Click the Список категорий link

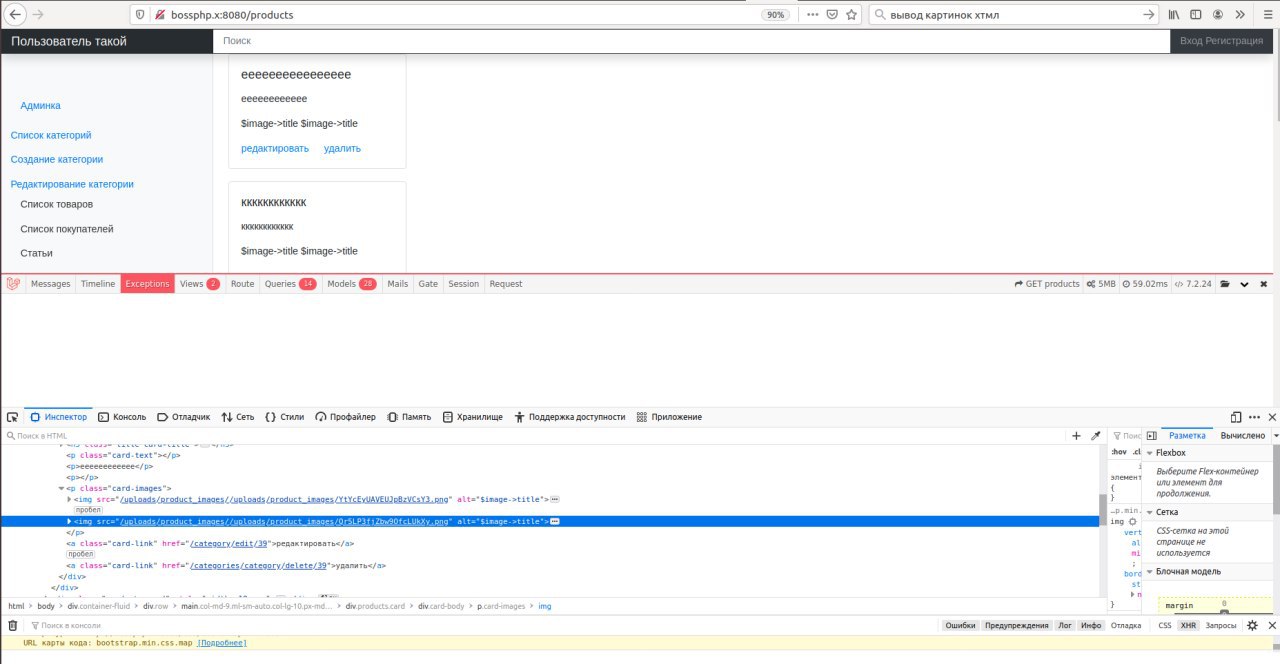pyautogui.click(x=51, y=135)
